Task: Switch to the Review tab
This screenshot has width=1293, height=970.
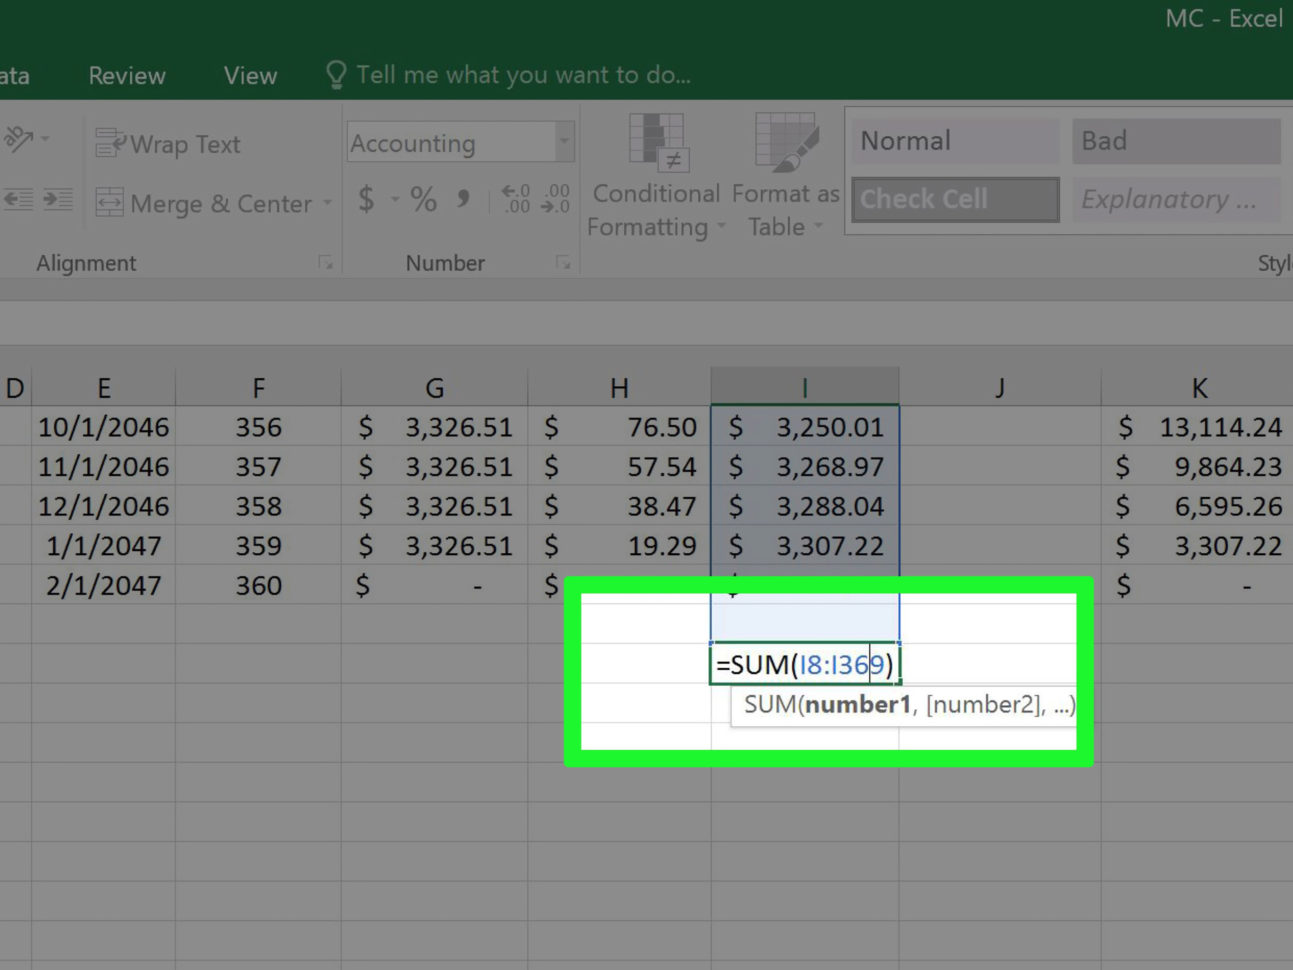Action: coord(126,75)
